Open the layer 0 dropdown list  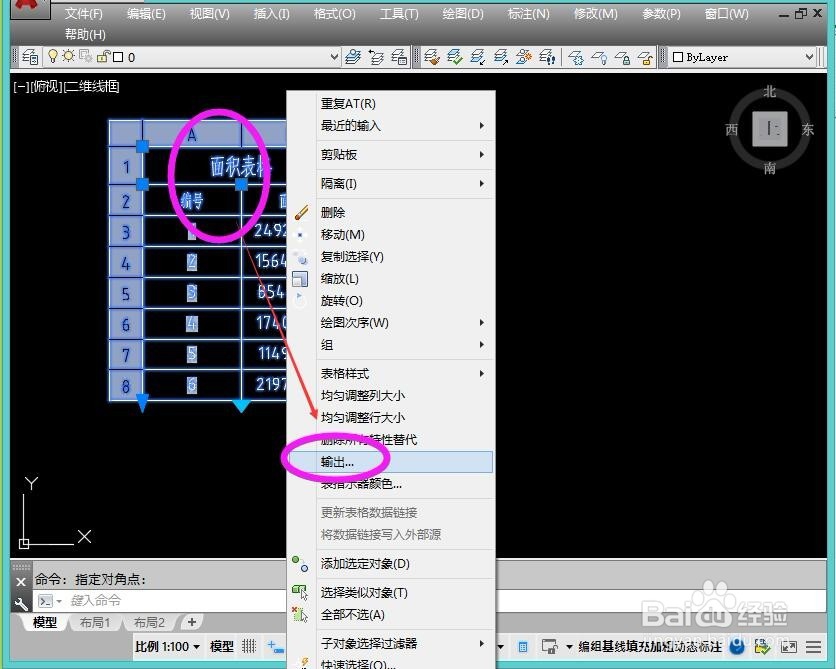[334, 57]
